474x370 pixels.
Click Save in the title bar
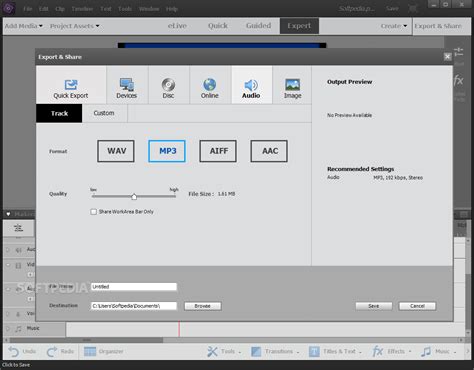[x=392, y=8]
